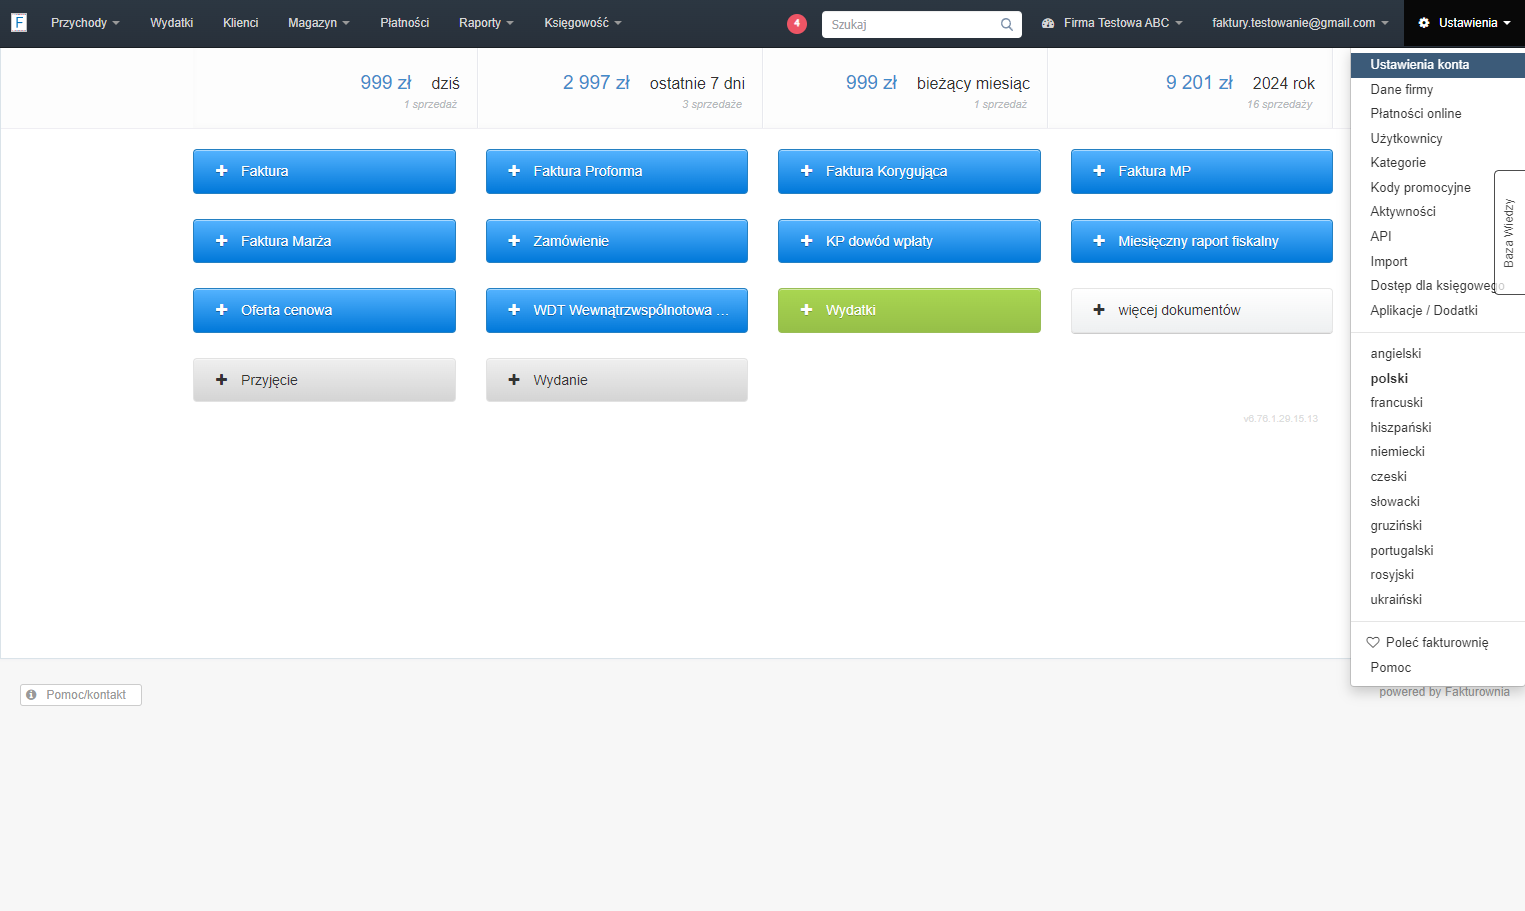Select Ustawienia konta from the settings menu
1525x911 pixels.
[x=1438, y=65]
